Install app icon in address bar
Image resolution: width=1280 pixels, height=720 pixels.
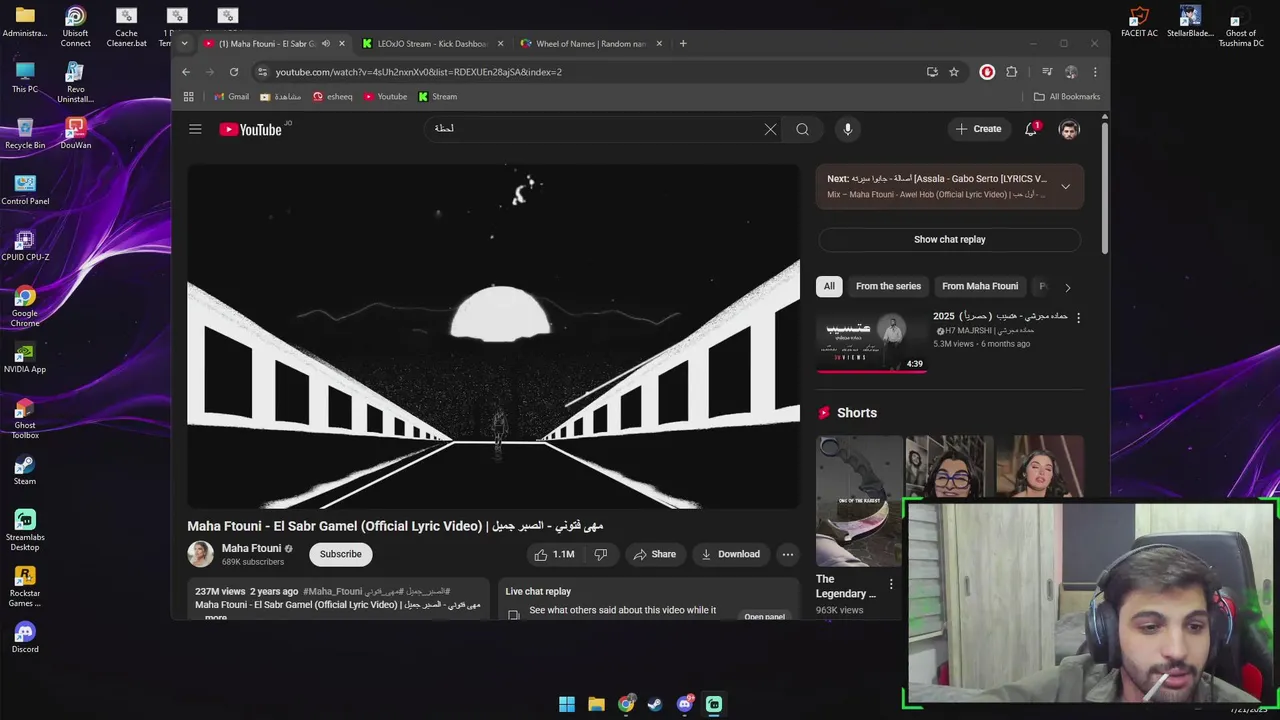(932, 72)
